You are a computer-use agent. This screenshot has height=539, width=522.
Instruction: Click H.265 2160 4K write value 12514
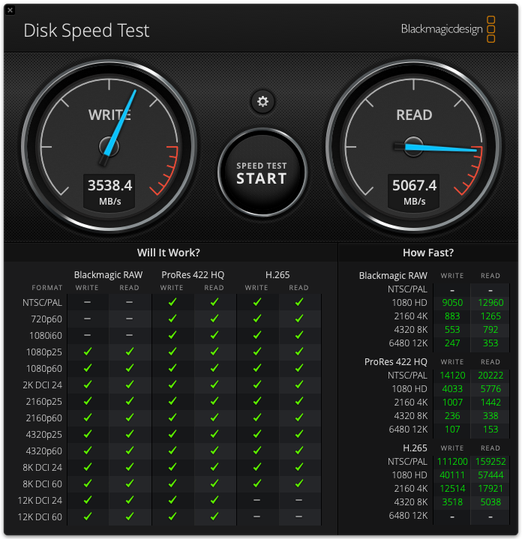452,488
